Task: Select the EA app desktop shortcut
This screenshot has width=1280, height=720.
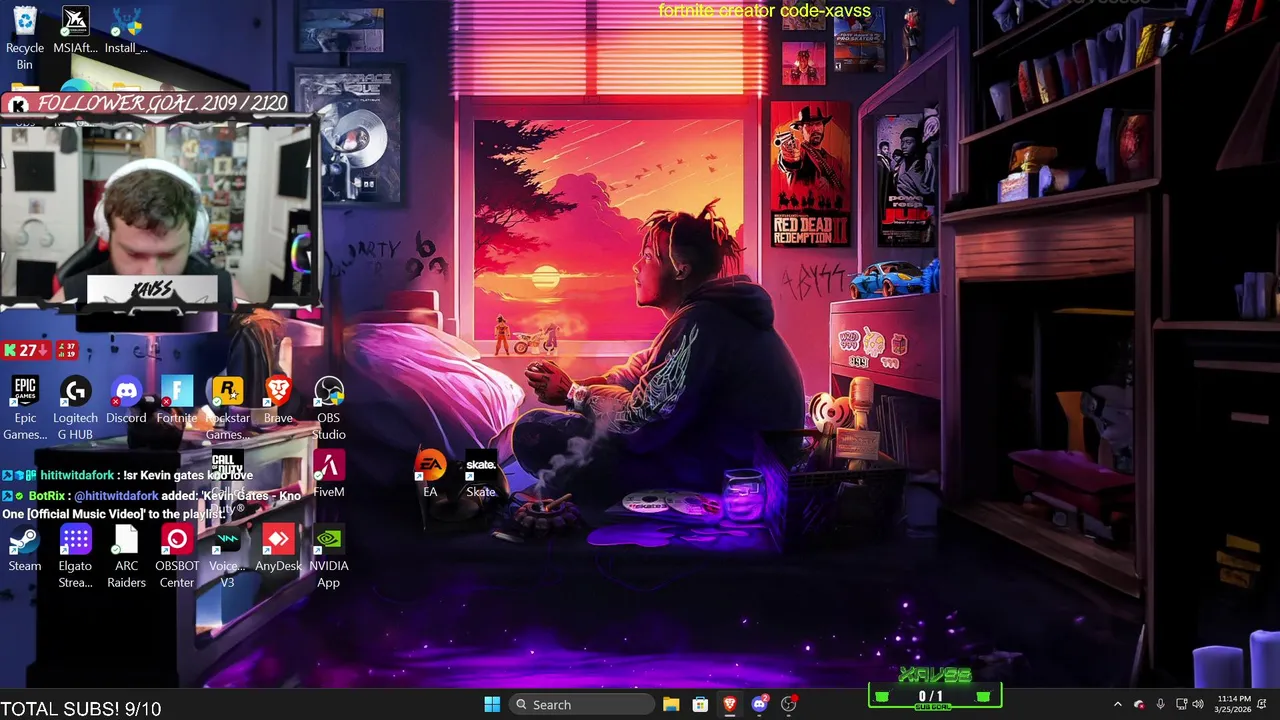Action: pos(430,475)
